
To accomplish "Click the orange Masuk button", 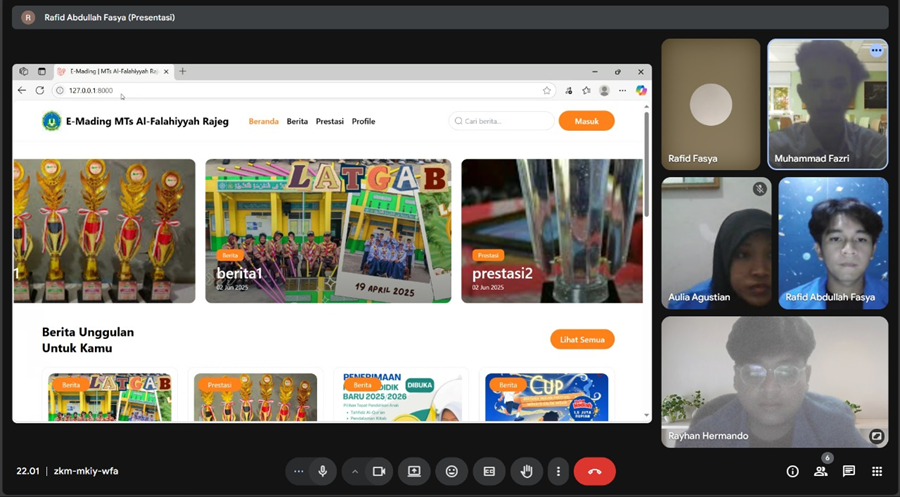I will pos(587,121).
